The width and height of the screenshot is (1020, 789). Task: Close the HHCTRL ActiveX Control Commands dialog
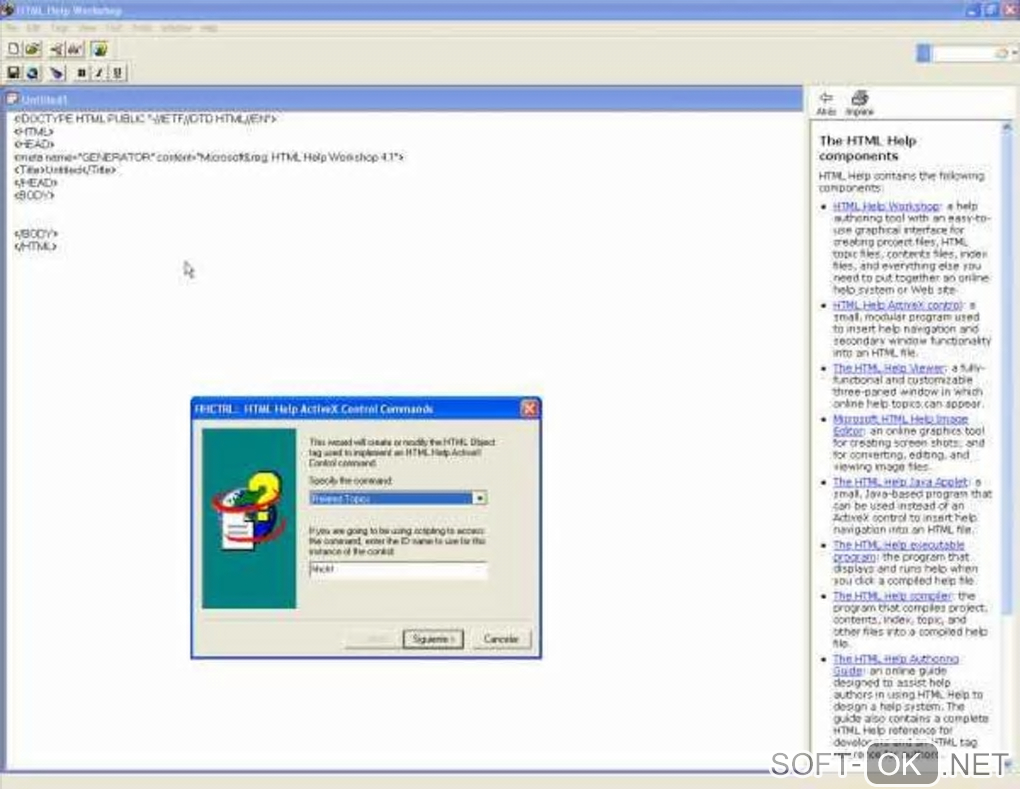tap(530, 408)
